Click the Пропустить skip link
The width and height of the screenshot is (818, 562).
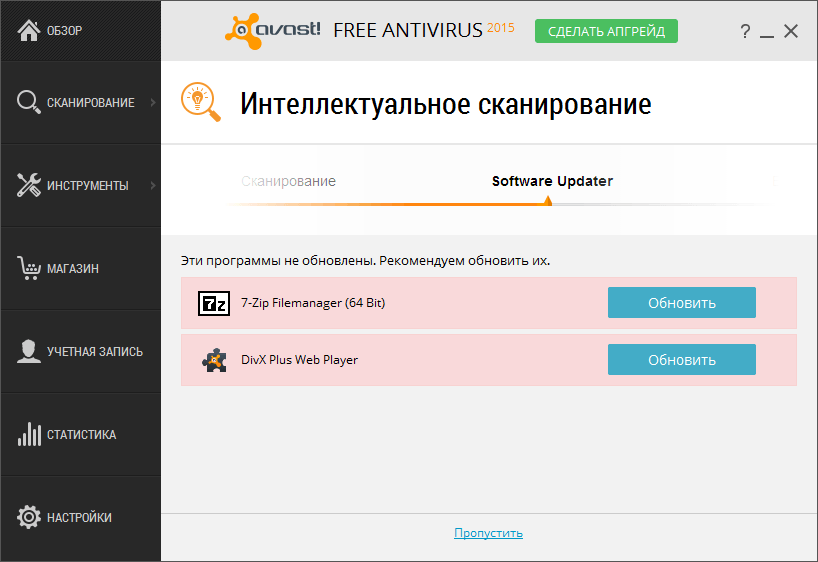pyautogui.click(x=488, y=533)
